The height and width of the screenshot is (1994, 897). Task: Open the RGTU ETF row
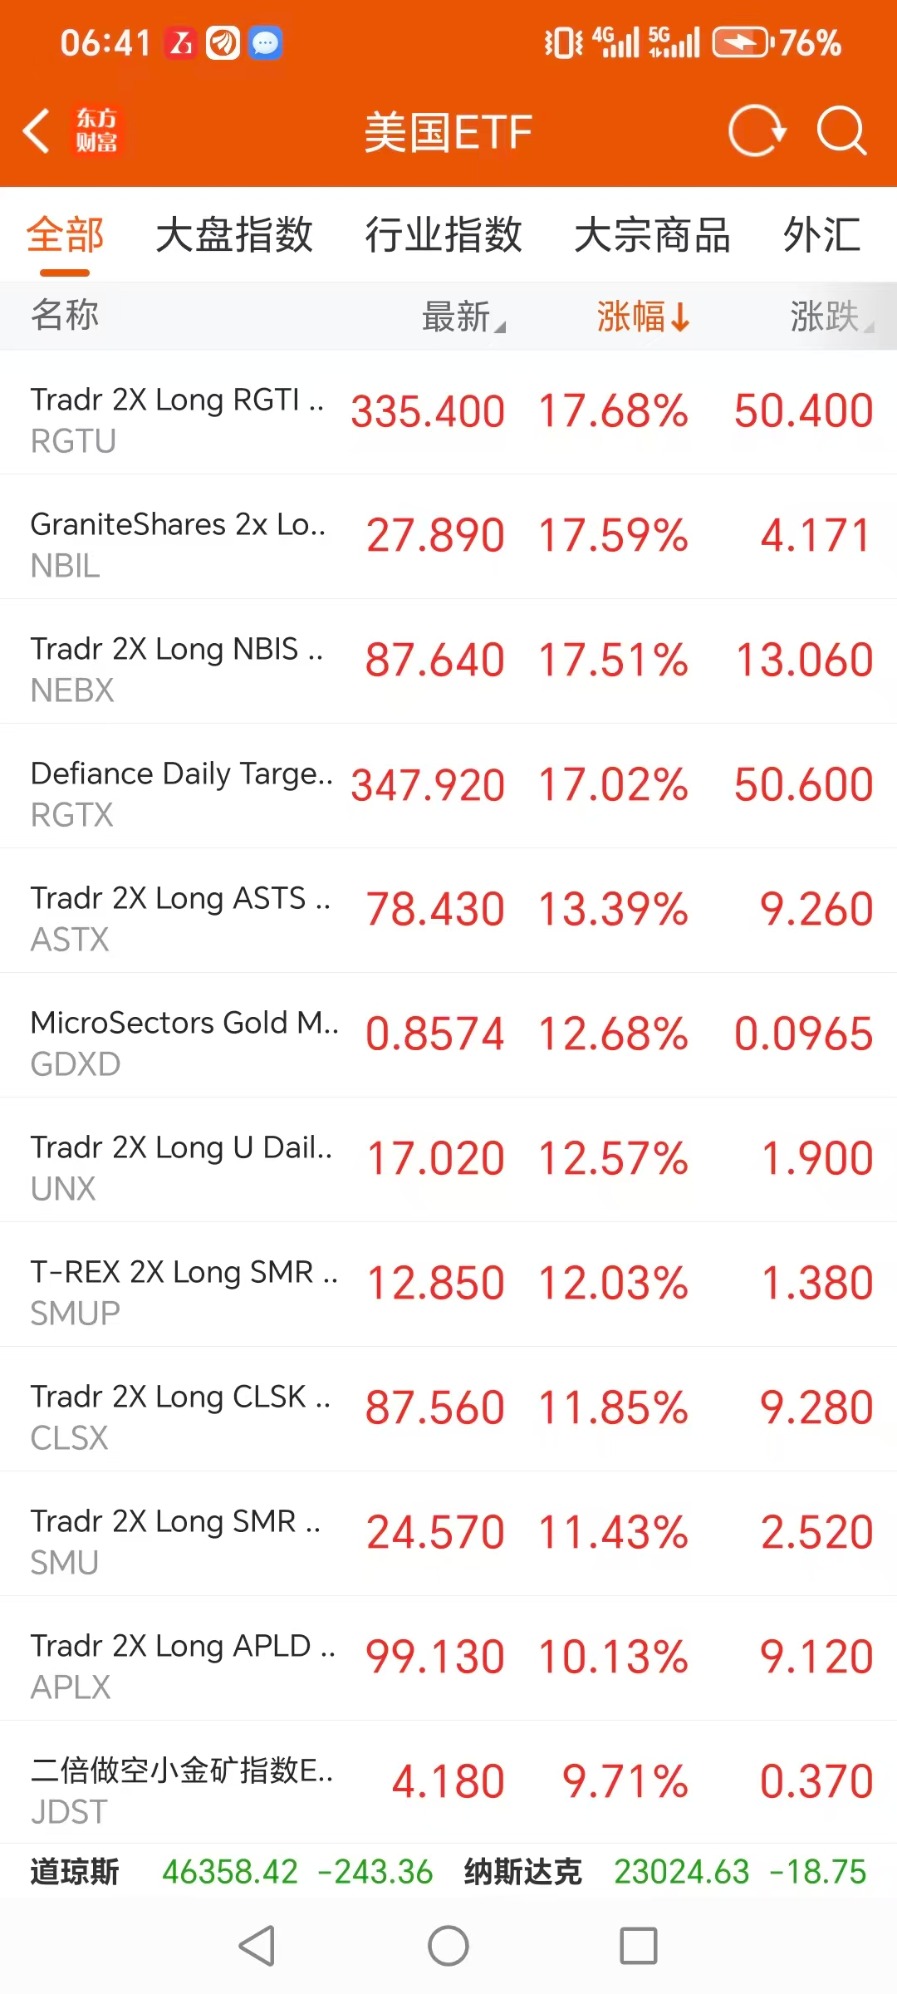(x=448, y=413)
